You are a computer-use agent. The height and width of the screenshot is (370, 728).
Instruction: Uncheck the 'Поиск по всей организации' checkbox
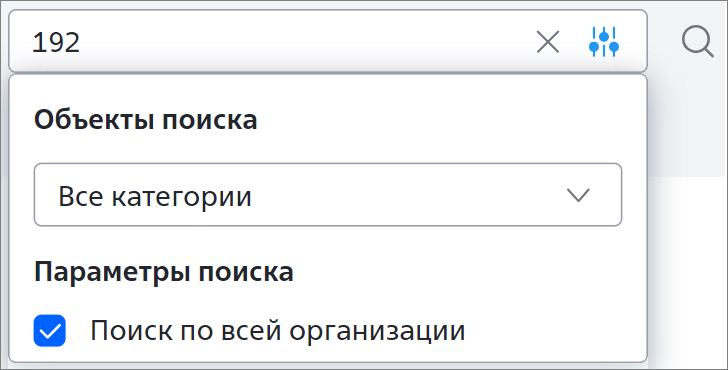click(50, 331)
